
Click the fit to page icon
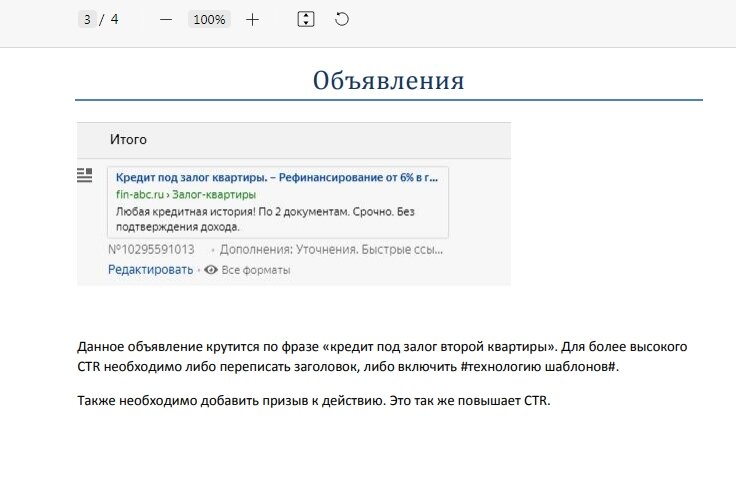(x=306, y=19)
